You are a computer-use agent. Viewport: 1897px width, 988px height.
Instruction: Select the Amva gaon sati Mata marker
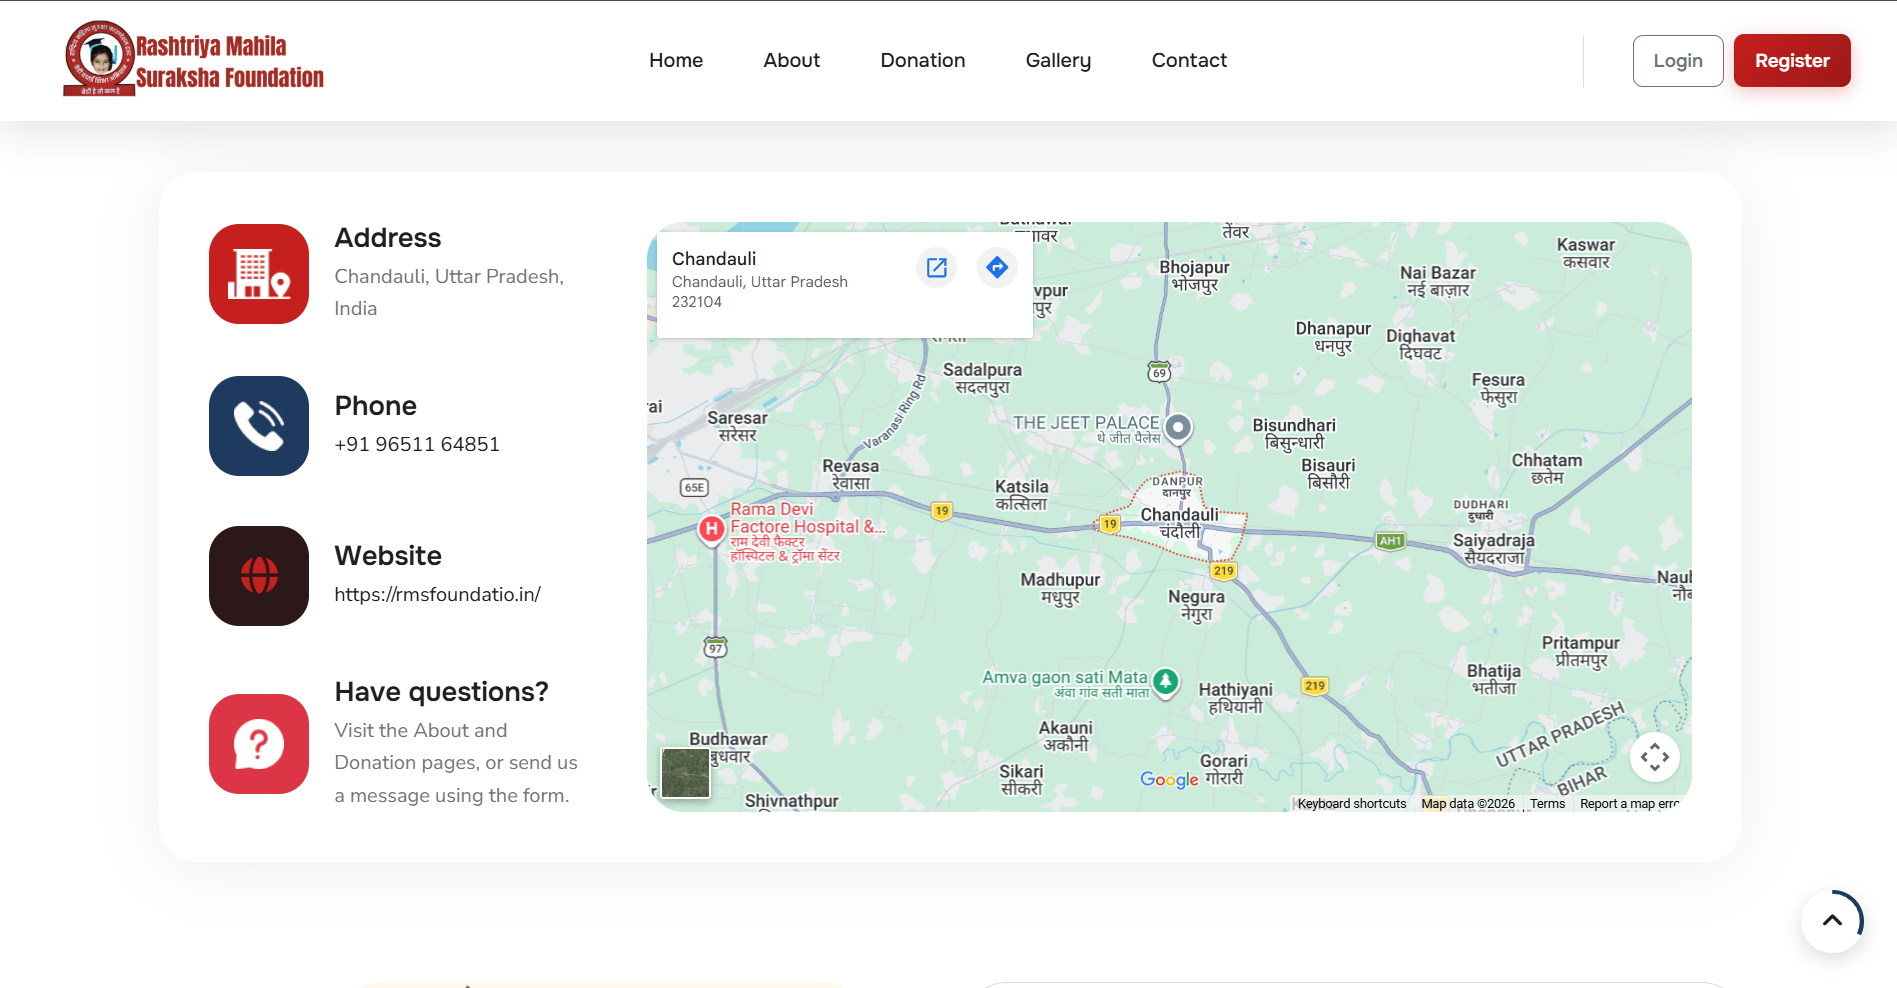(1166, 681)
